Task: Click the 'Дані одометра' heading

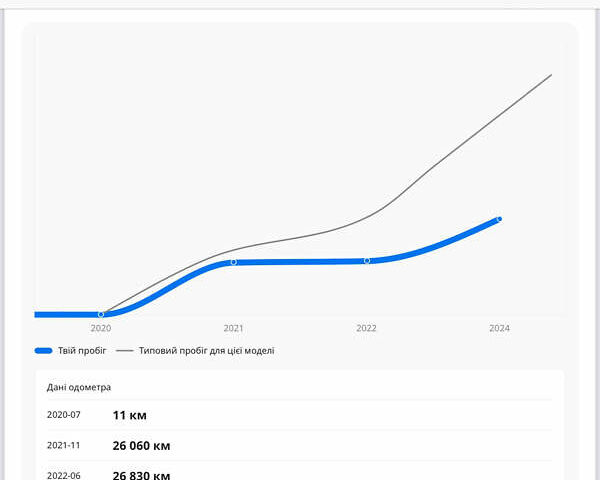Action: [x=79, y=387]
